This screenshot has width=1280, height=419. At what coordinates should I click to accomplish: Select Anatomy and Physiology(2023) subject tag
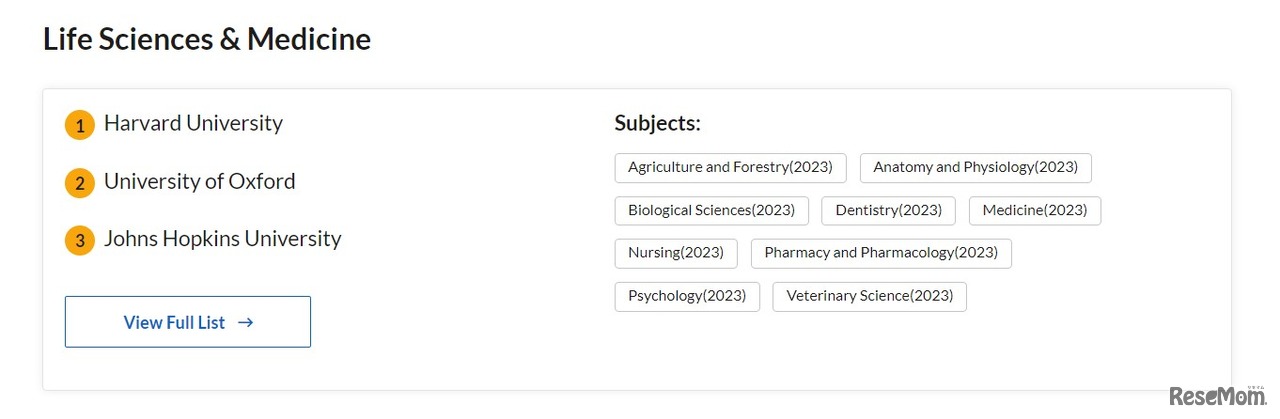[975, 168]
